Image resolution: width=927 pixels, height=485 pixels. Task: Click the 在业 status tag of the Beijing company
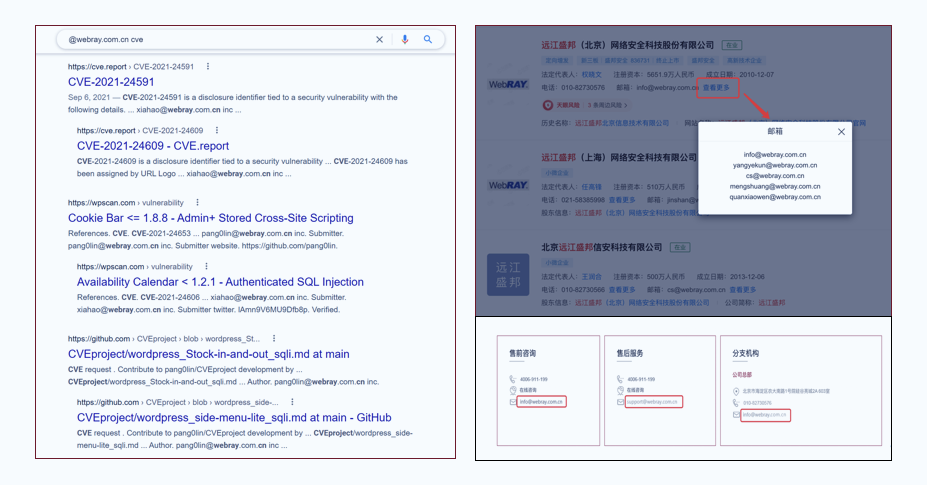point(732,45)
